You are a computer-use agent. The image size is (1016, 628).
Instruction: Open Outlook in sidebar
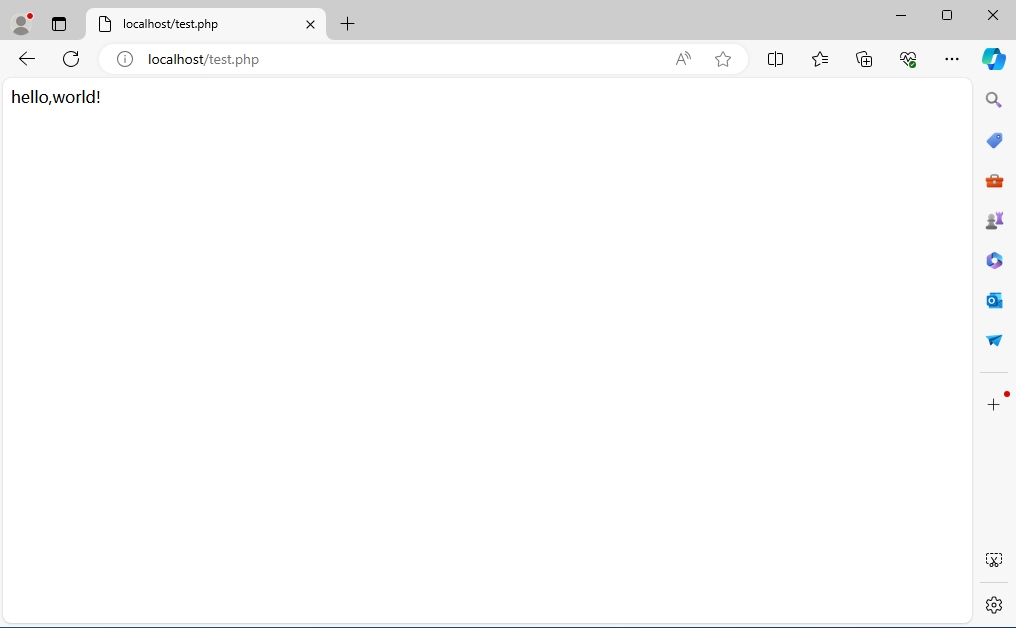point(994,301)
